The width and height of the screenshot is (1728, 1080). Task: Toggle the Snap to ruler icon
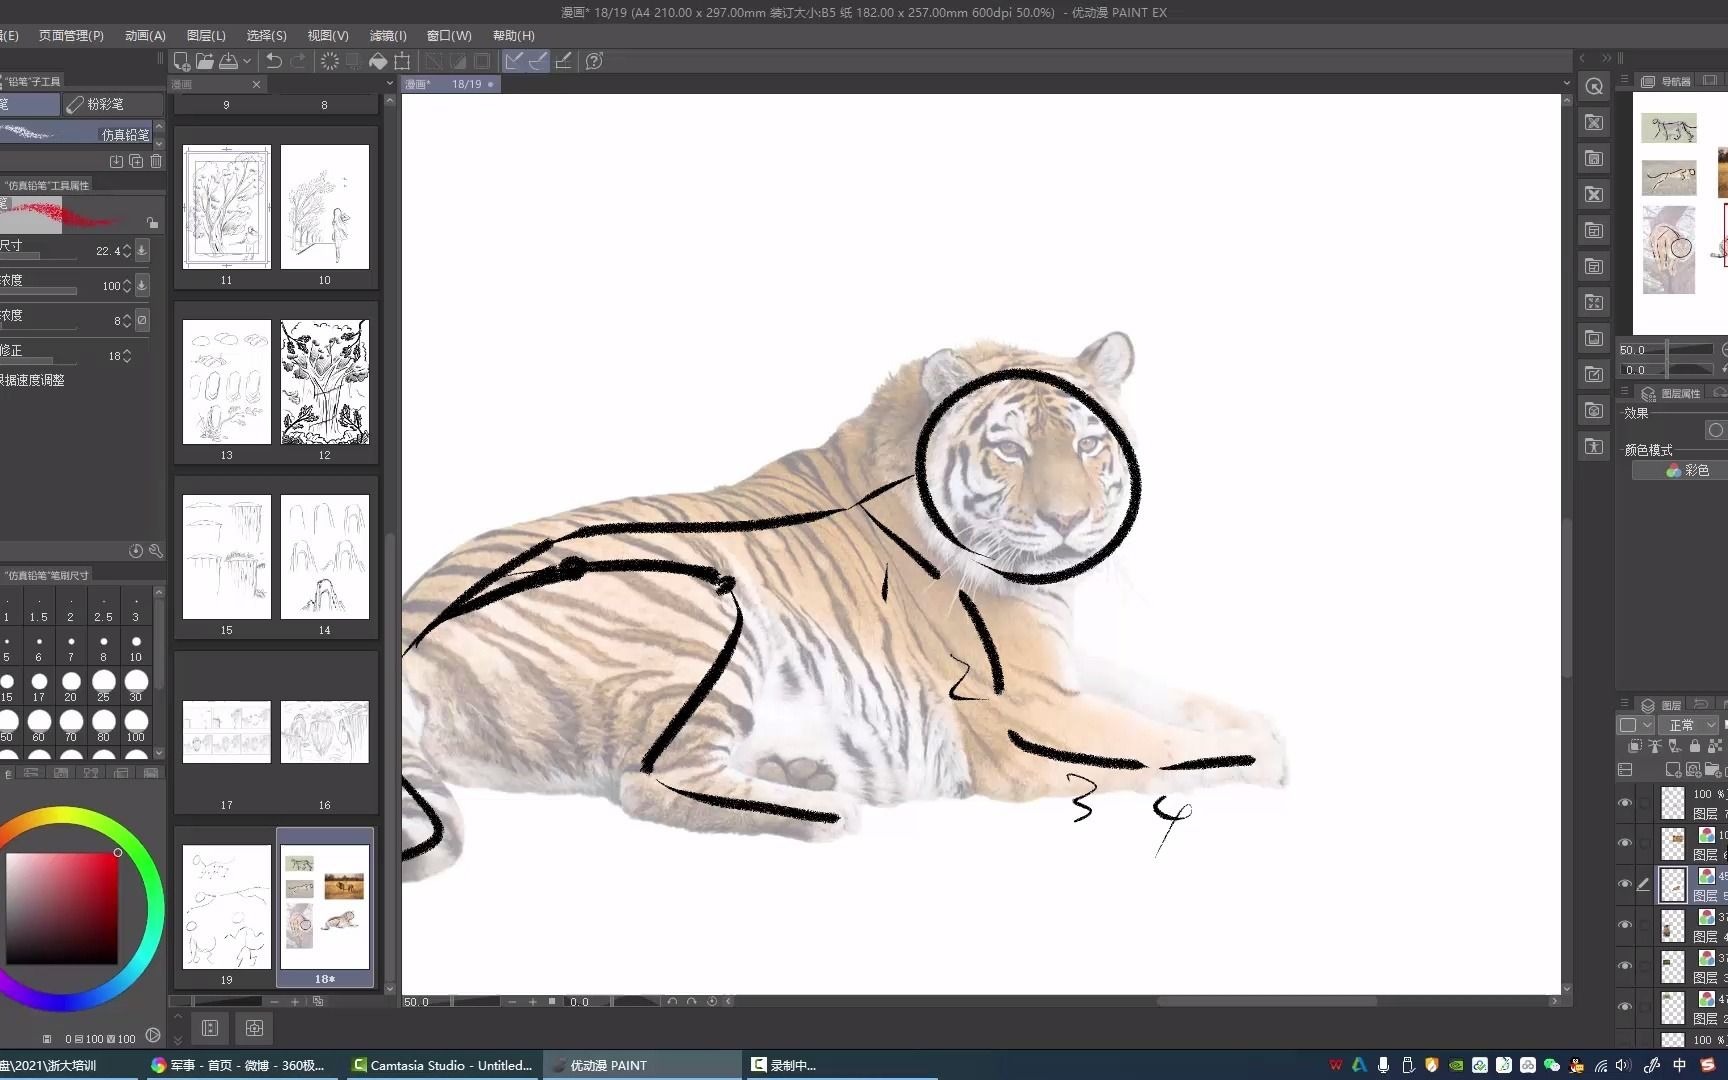514,61
